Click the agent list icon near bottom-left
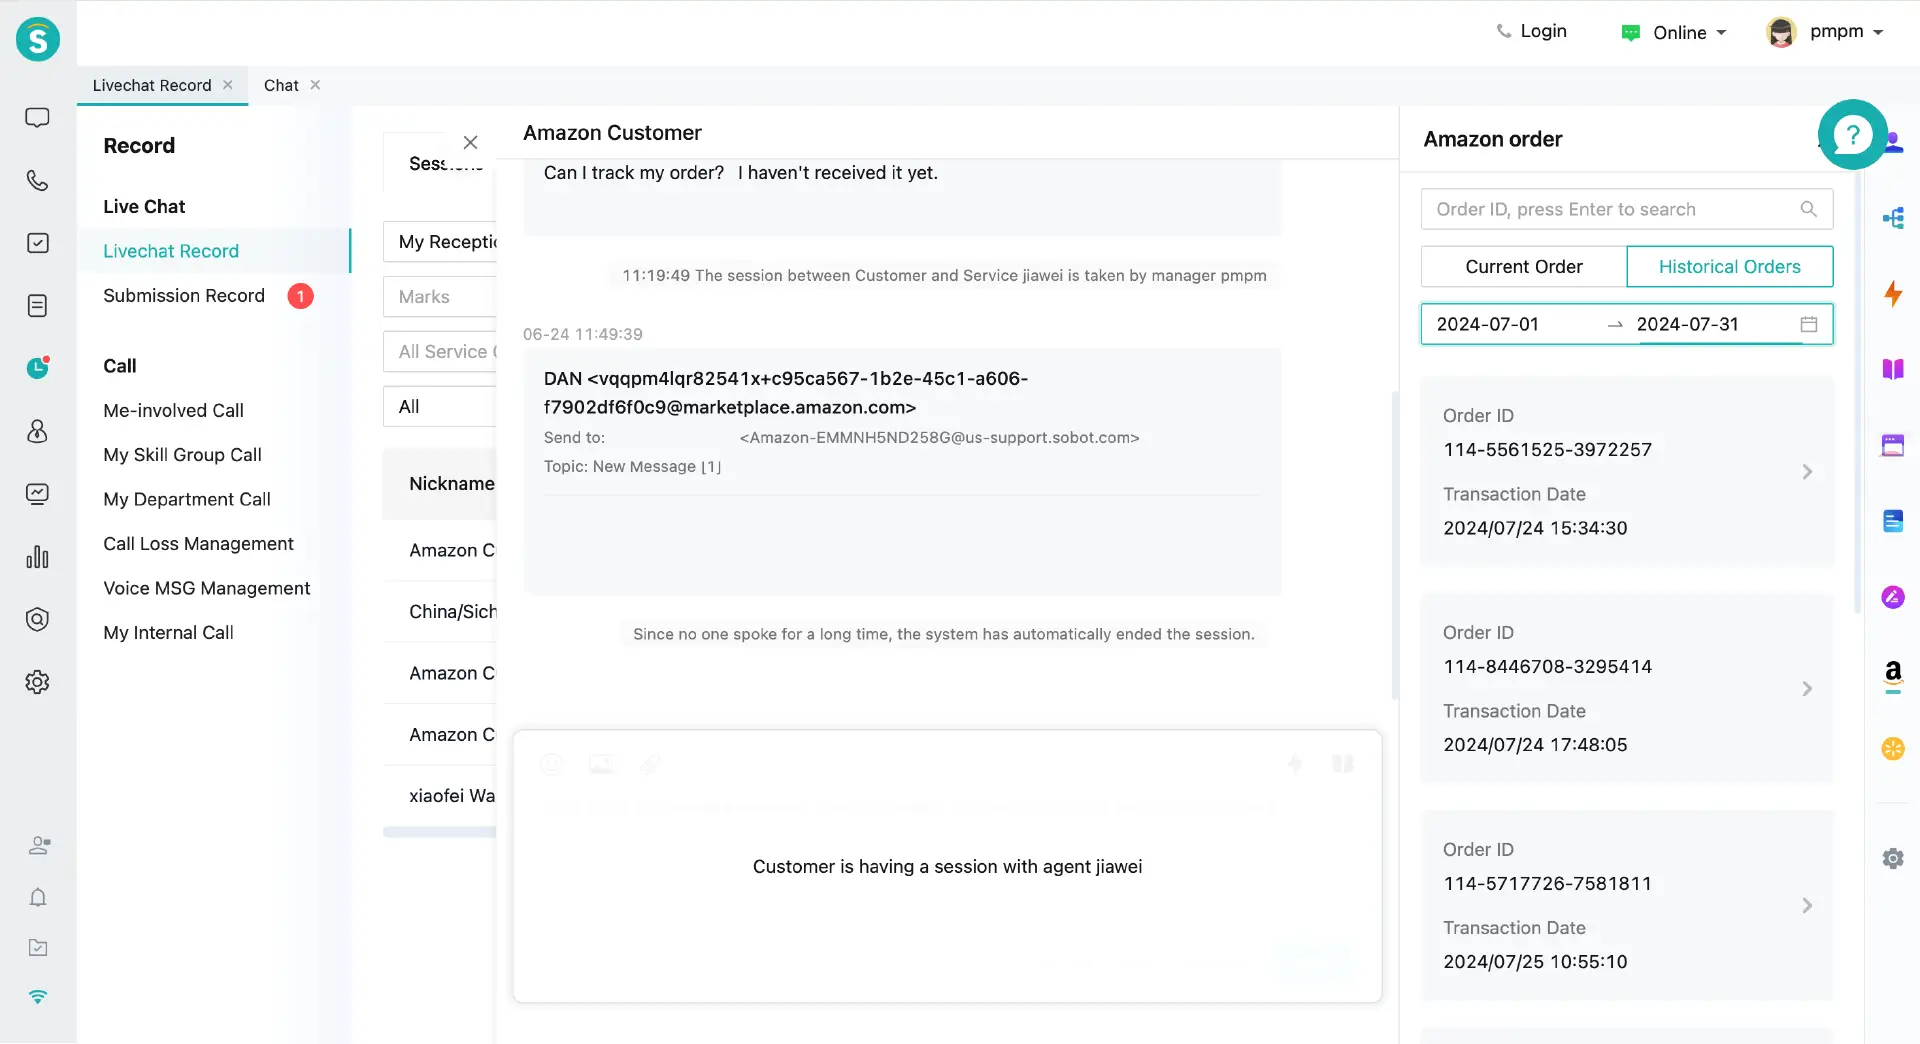The image size is (1920, 1044). click(39, 846)
